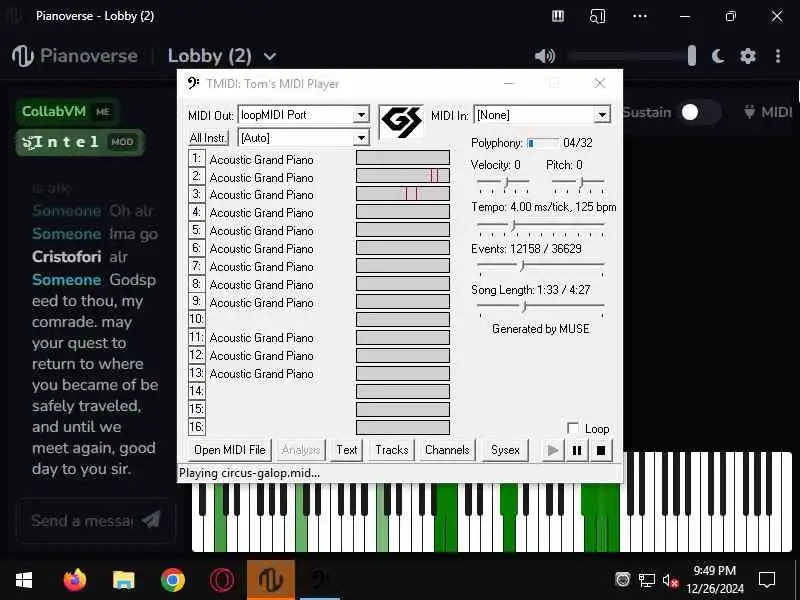Switch to TMIDI player in taskbar
The image size is (800, 600).
320,580
